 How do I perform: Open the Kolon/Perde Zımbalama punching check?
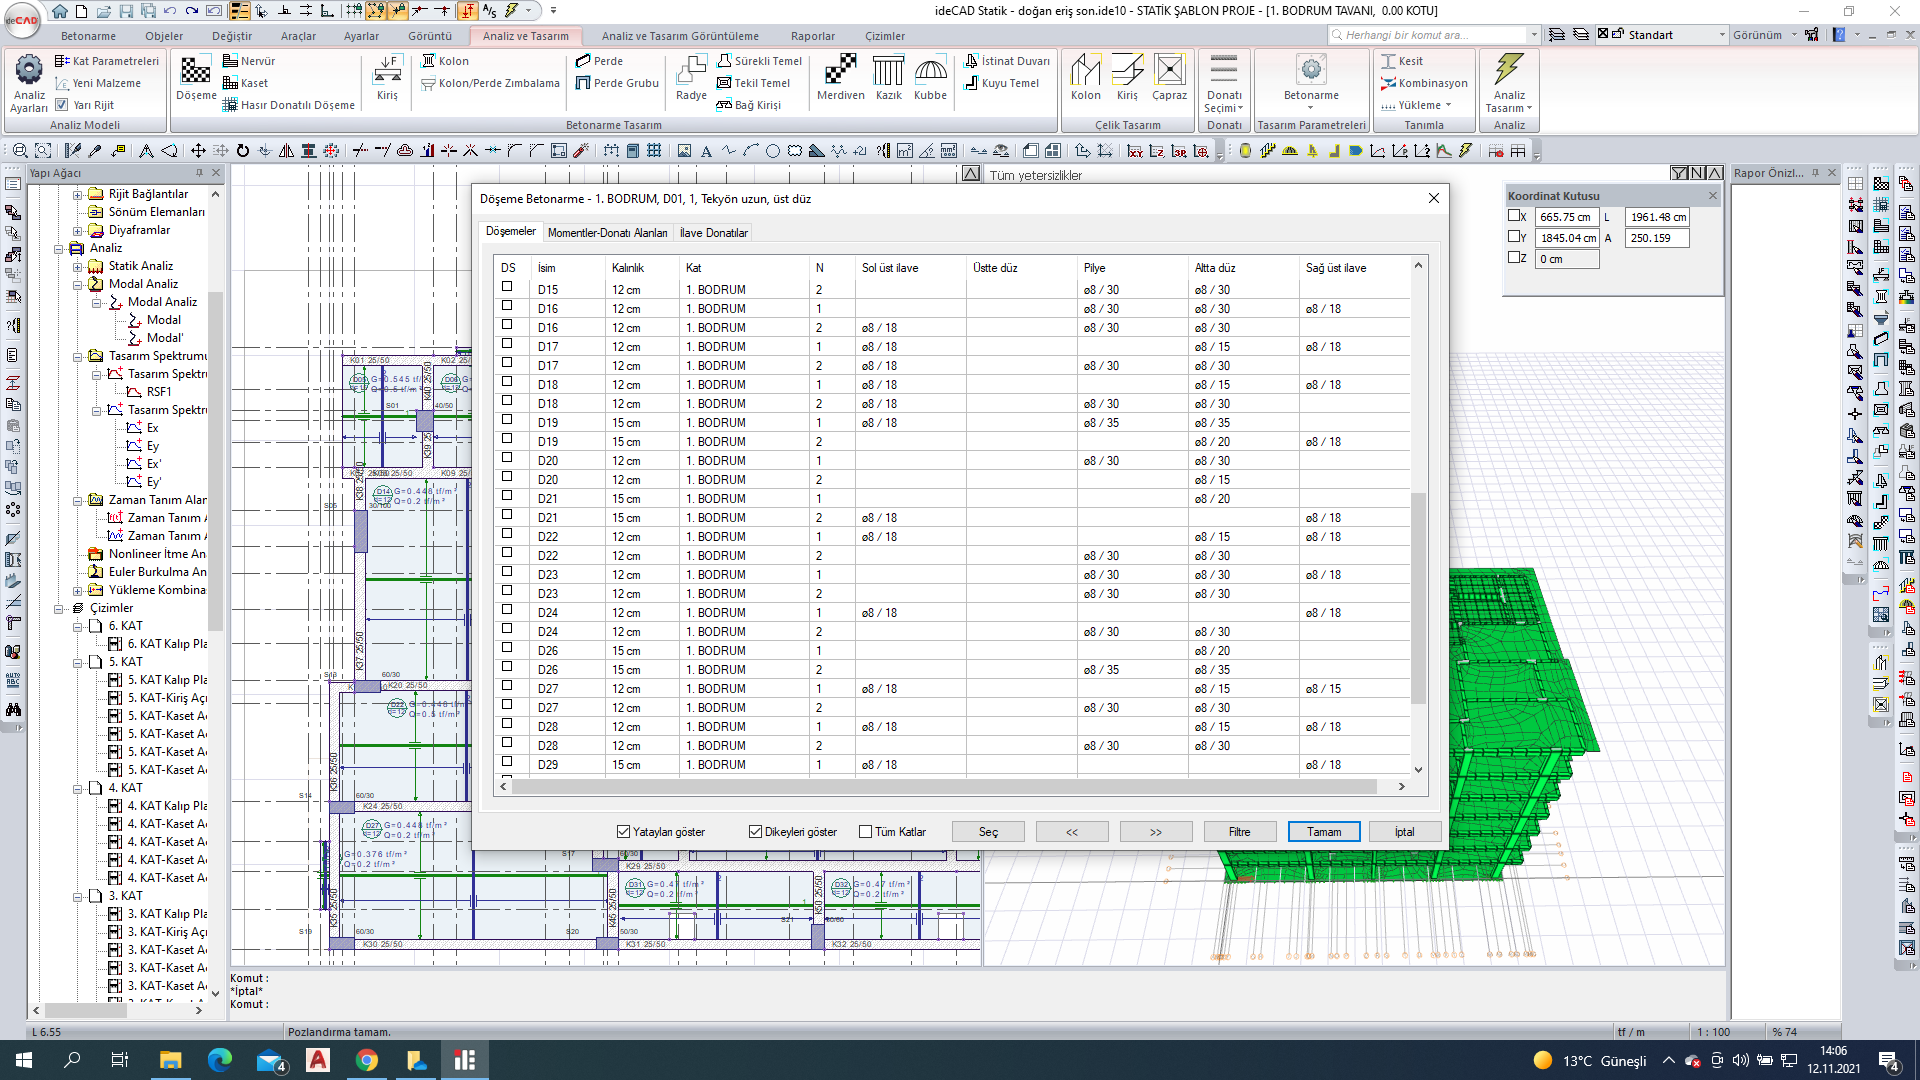point(490,83)
